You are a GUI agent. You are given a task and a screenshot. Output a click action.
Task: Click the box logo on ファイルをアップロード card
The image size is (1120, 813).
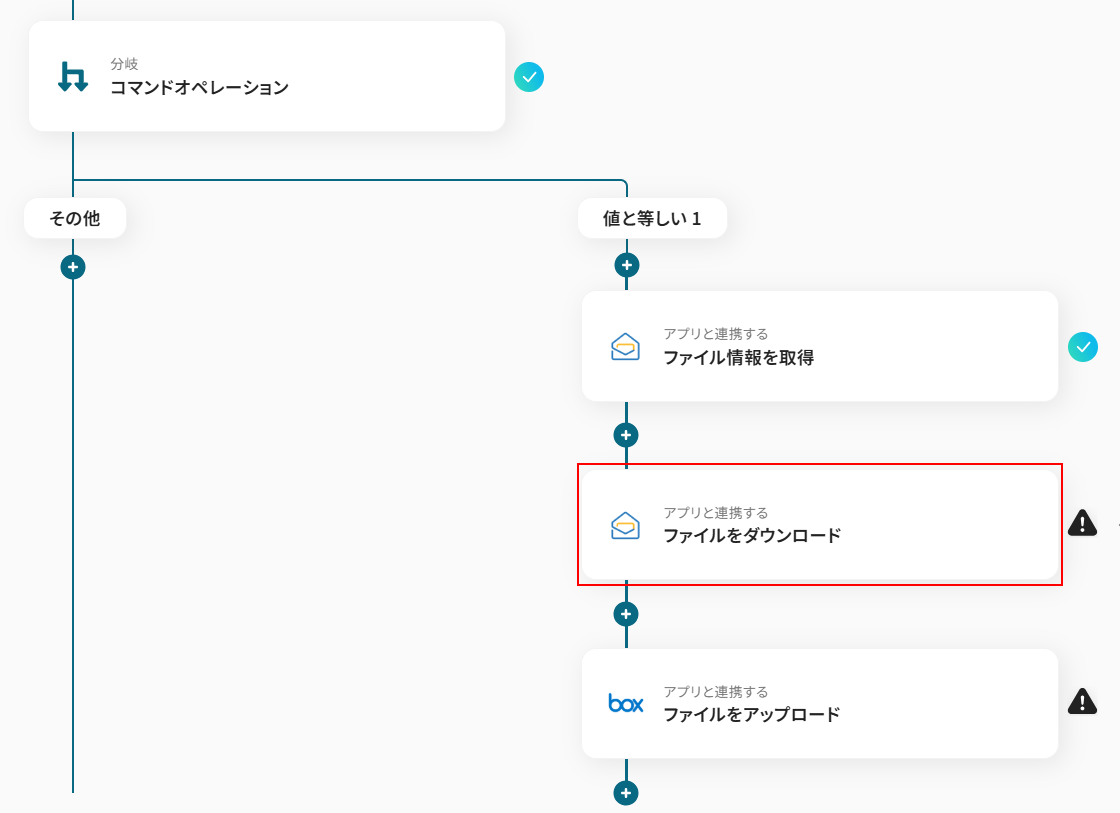pyautogui.click(x=625, y=704)
